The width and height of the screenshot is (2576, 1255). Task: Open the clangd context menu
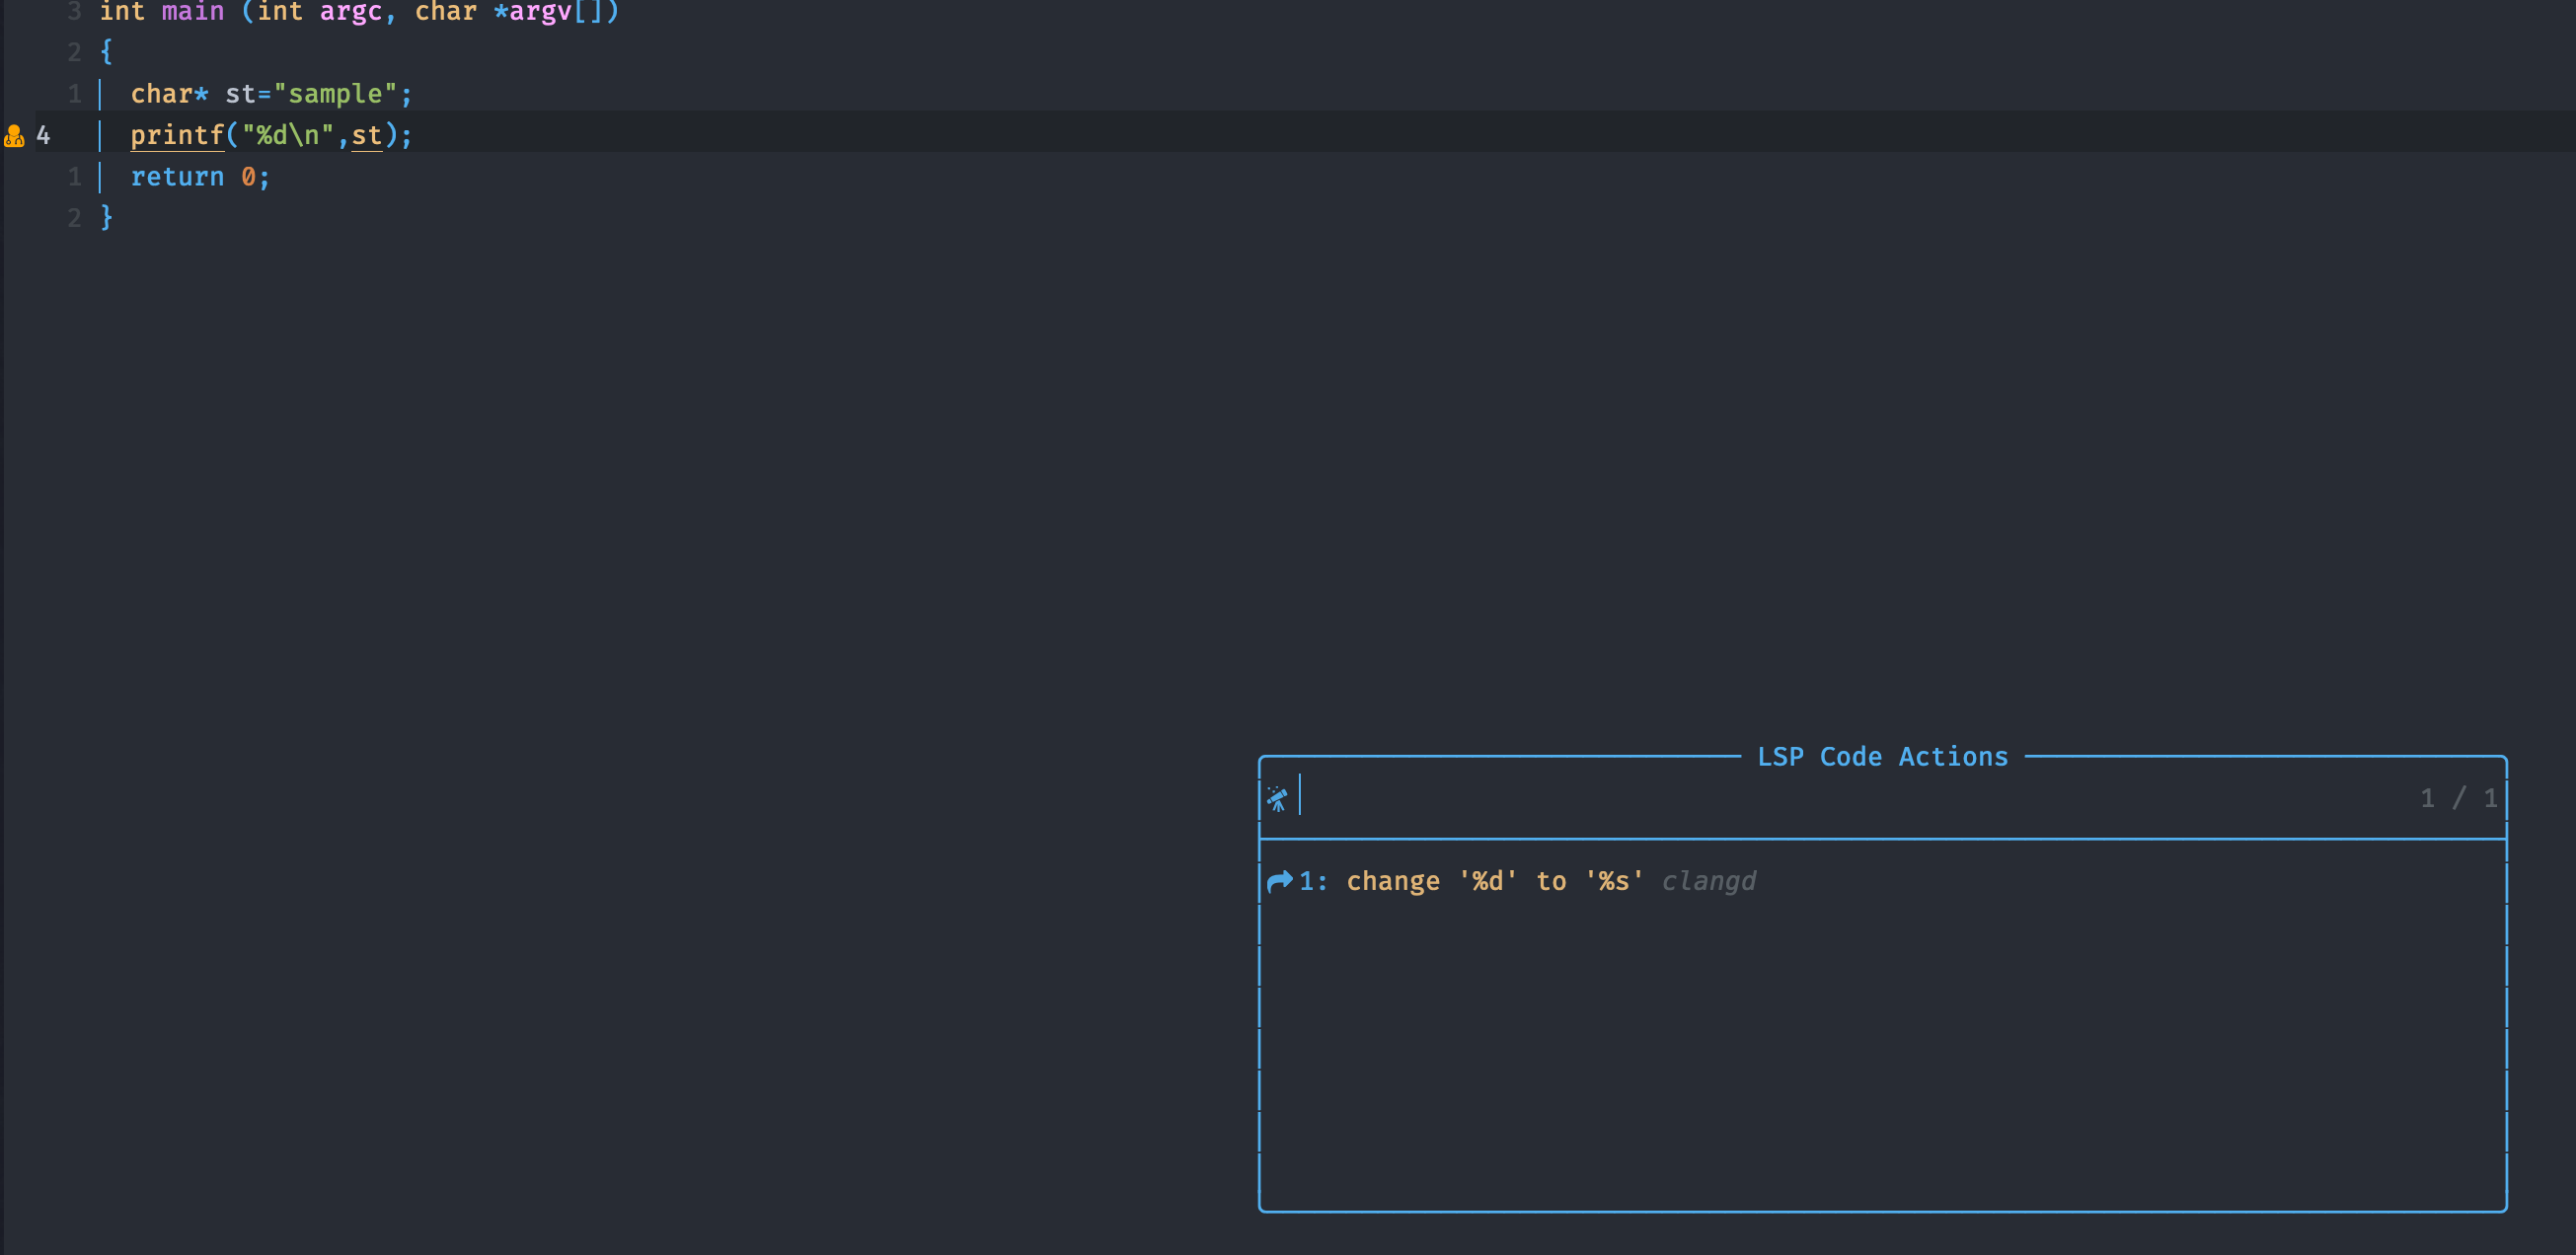tap(1511, 880)
